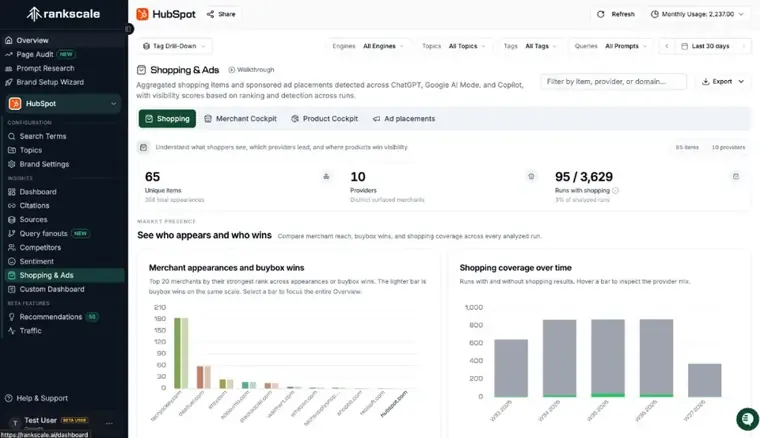The width and height of the screenshot is (760, 438).
Task: Select the Shopping tab
Action: (x=167, y=119)
